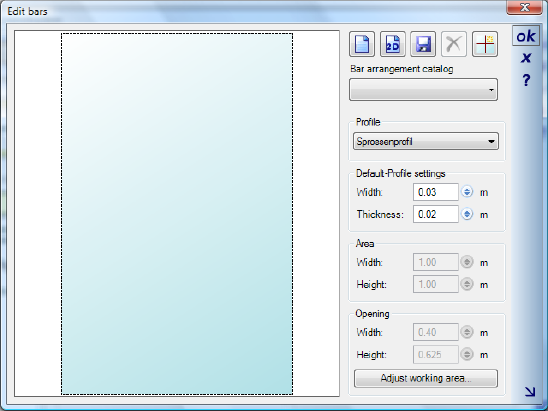The height and width of the screenshot is (411, 548).
Task: Click the Adjust working area button
Action: [426, 378]
